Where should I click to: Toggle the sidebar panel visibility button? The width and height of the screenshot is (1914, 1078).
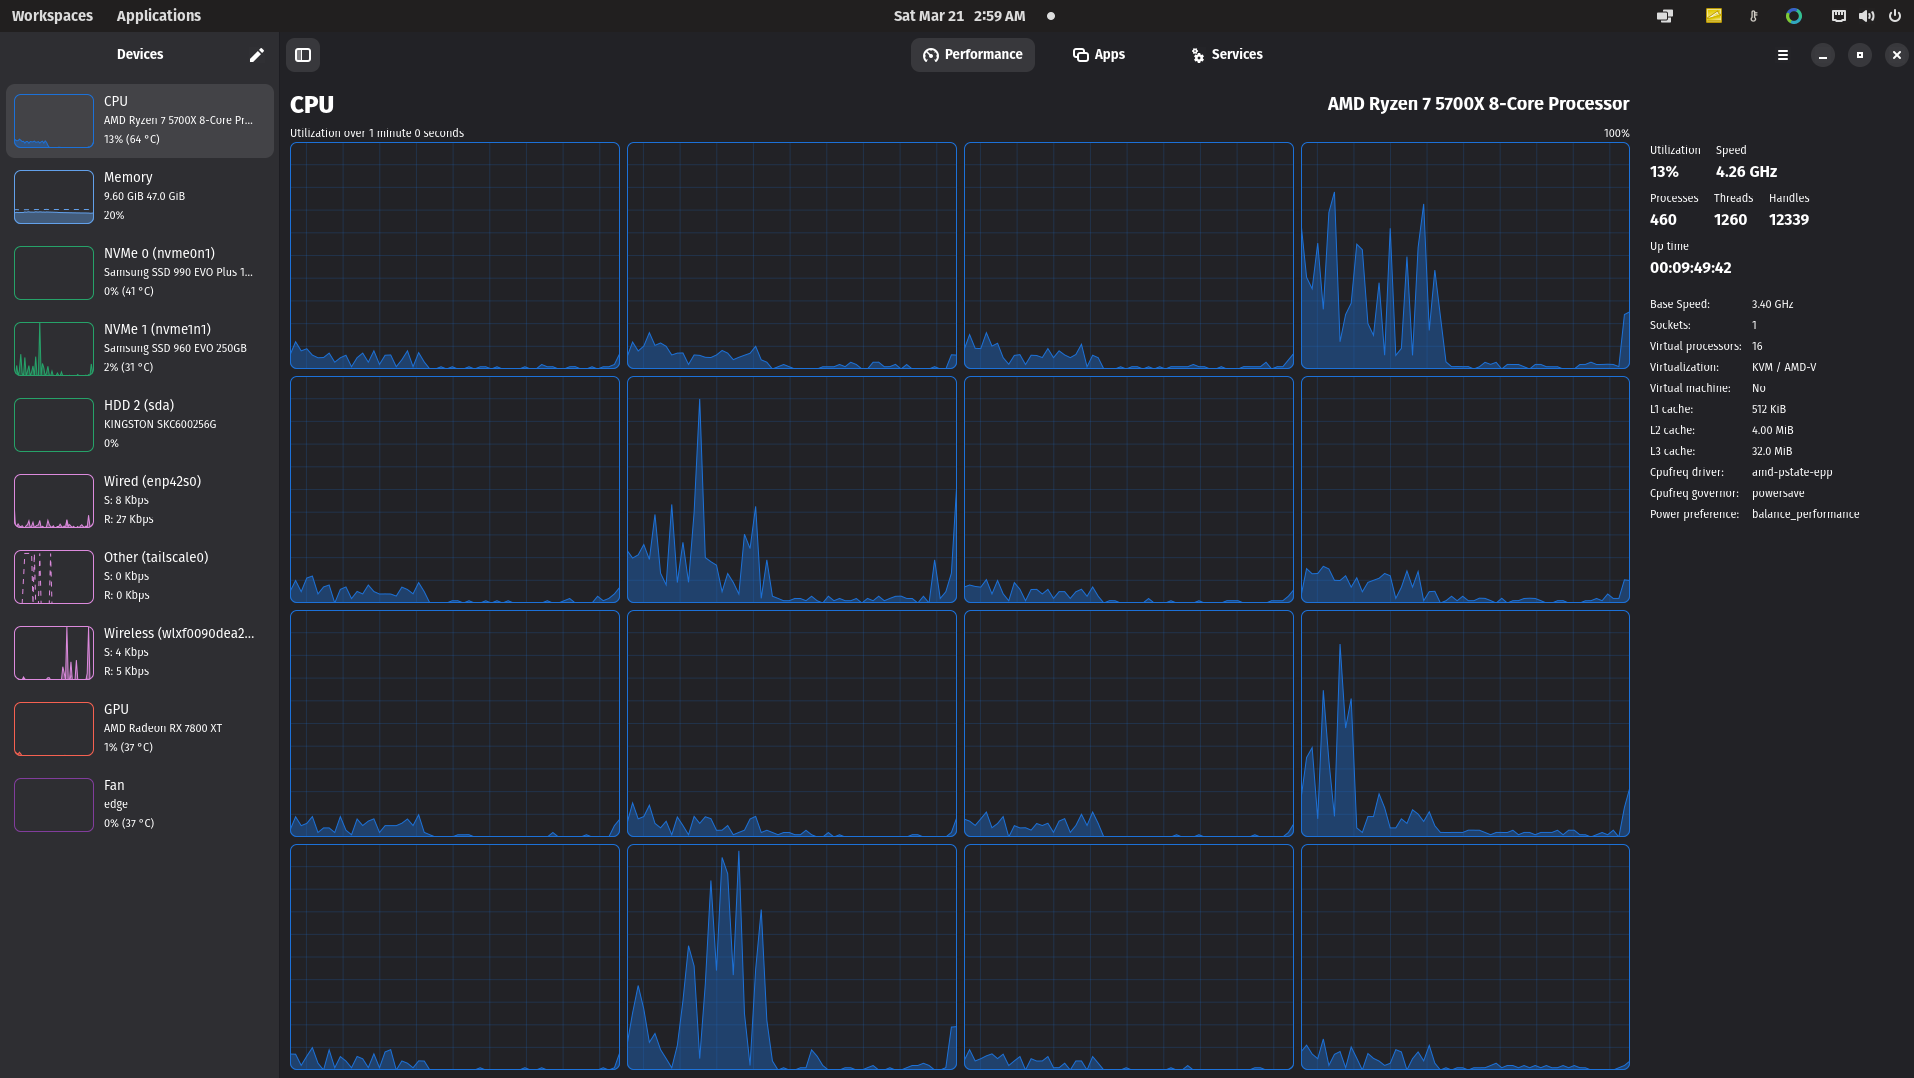click(x=303, y=55)
